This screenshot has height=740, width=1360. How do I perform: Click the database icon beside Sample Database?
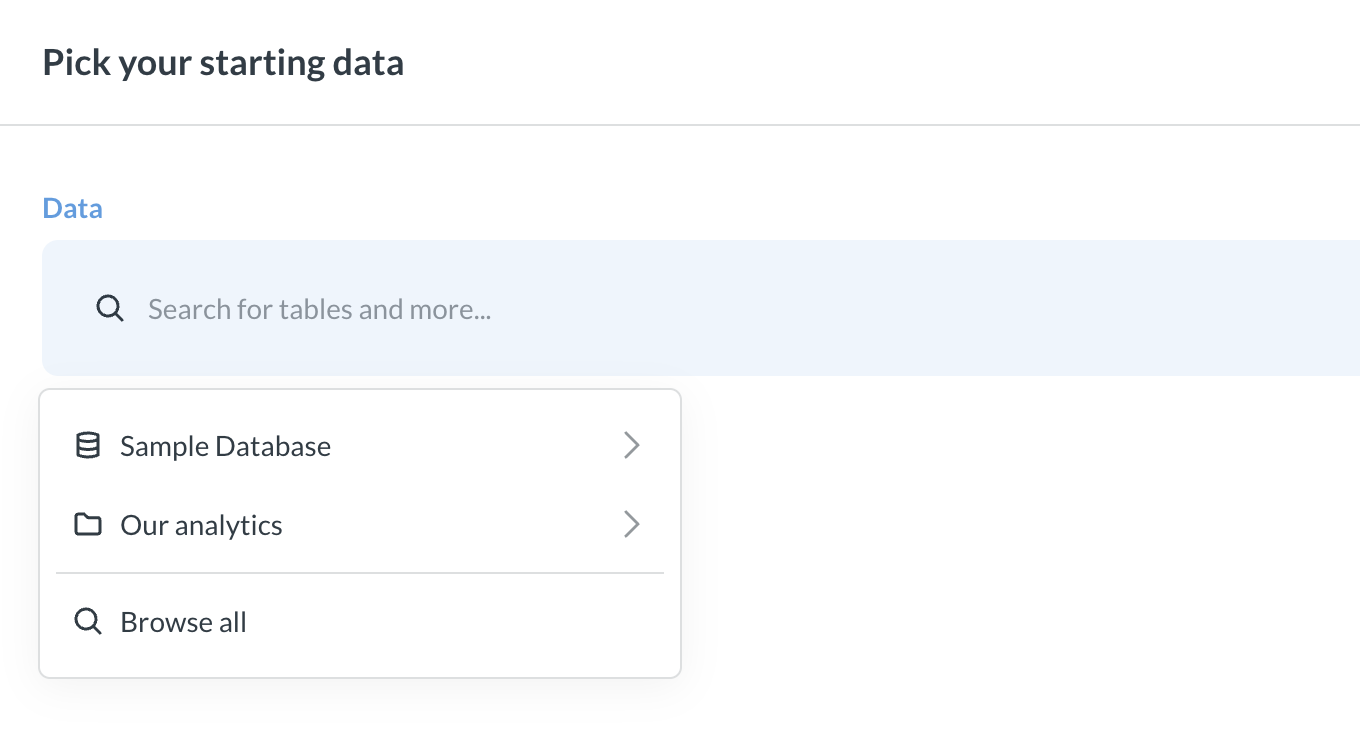[88, 445]
